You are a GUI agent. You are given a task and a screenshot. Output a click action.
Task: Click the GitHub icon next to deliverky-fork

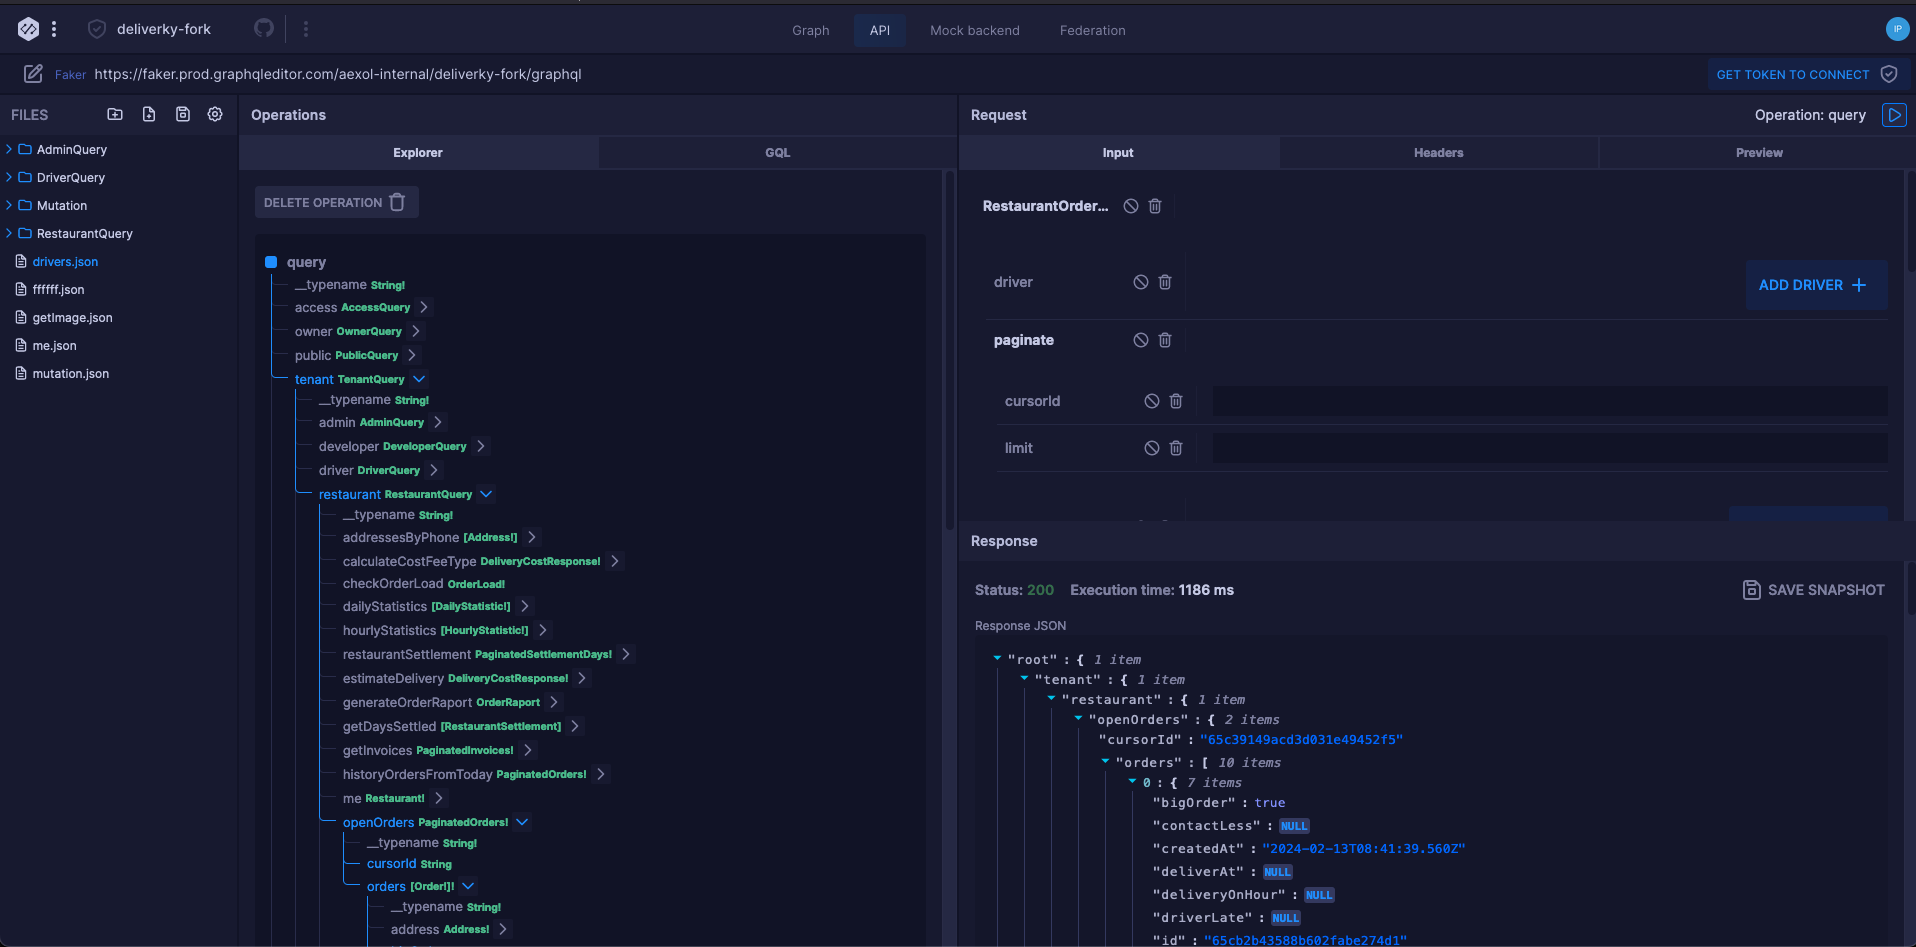pos(264,28)
